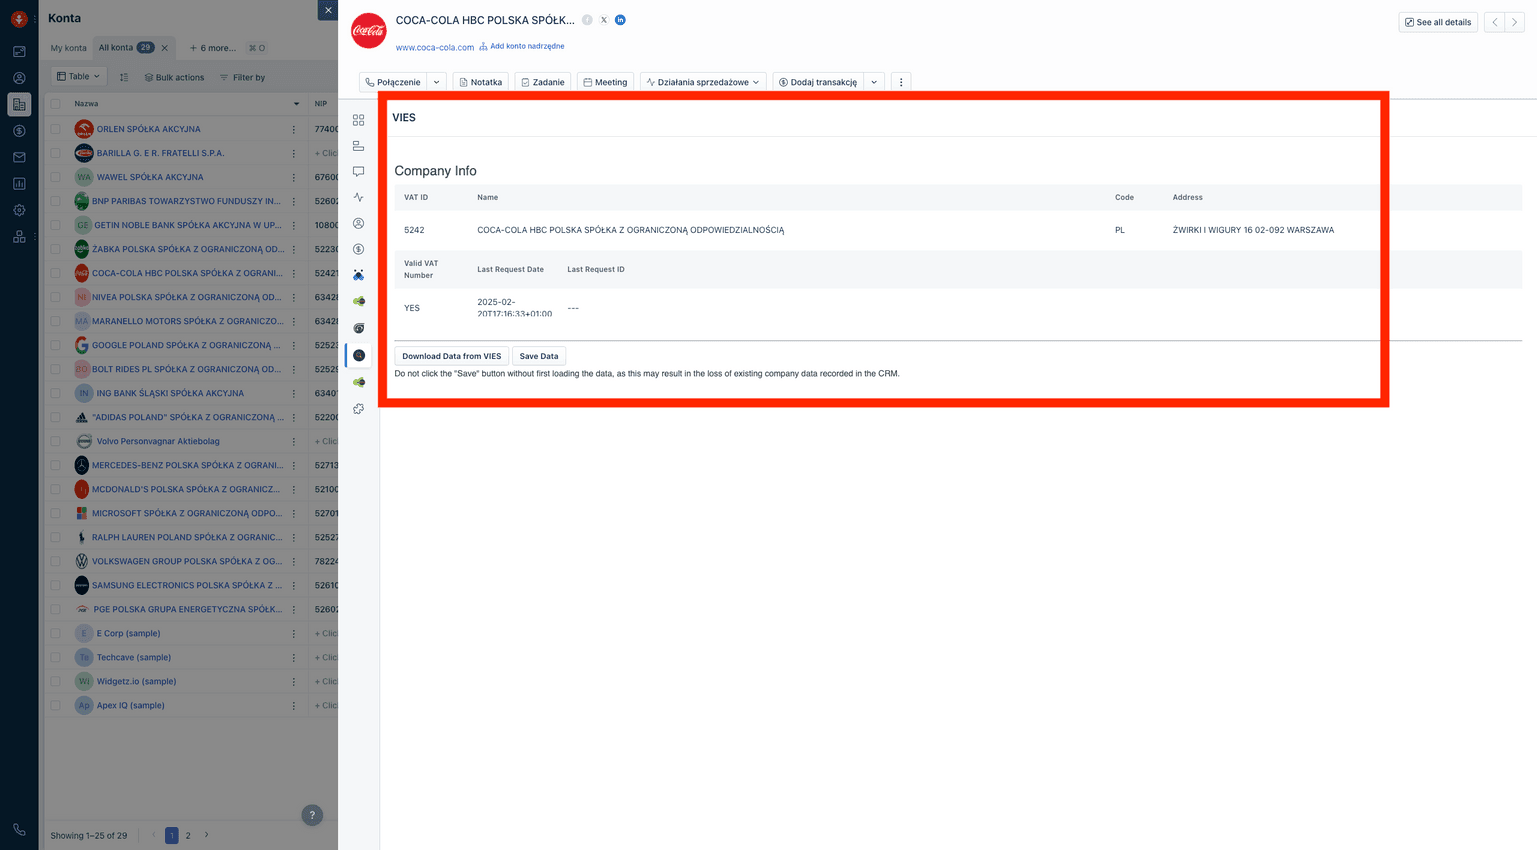The image size is (1537, 850).
Task: Open the Coca-Cola X profile icon
Action: 604,20
